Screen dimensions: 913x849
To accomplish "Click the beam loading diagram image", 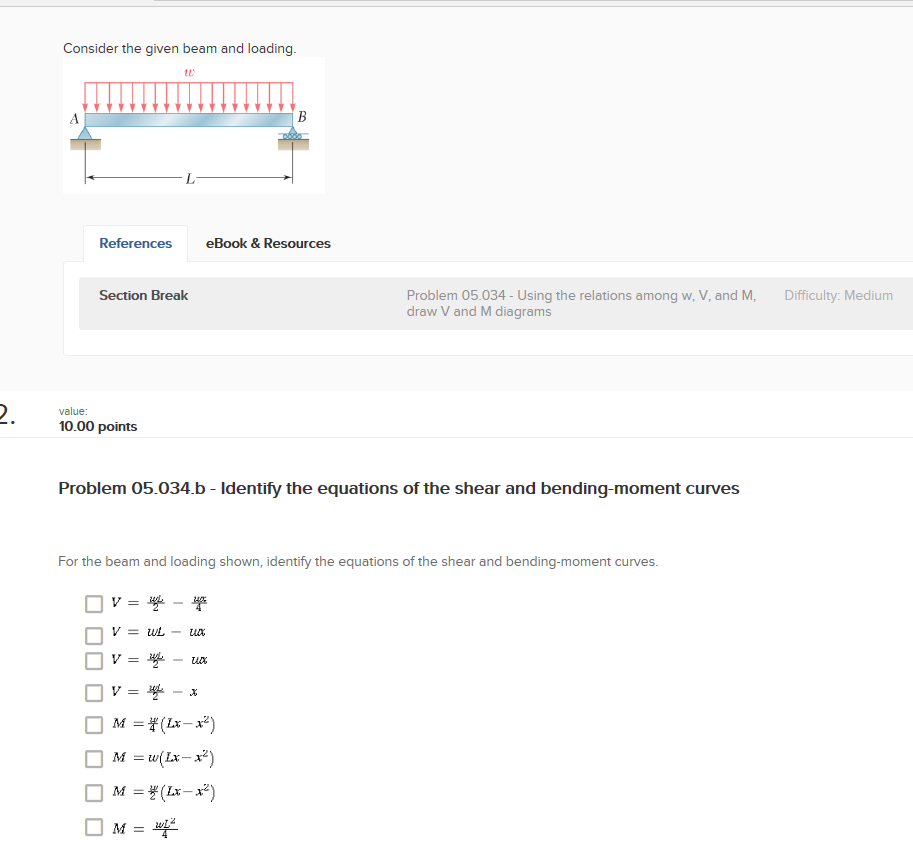I will [x=193, y=124].
